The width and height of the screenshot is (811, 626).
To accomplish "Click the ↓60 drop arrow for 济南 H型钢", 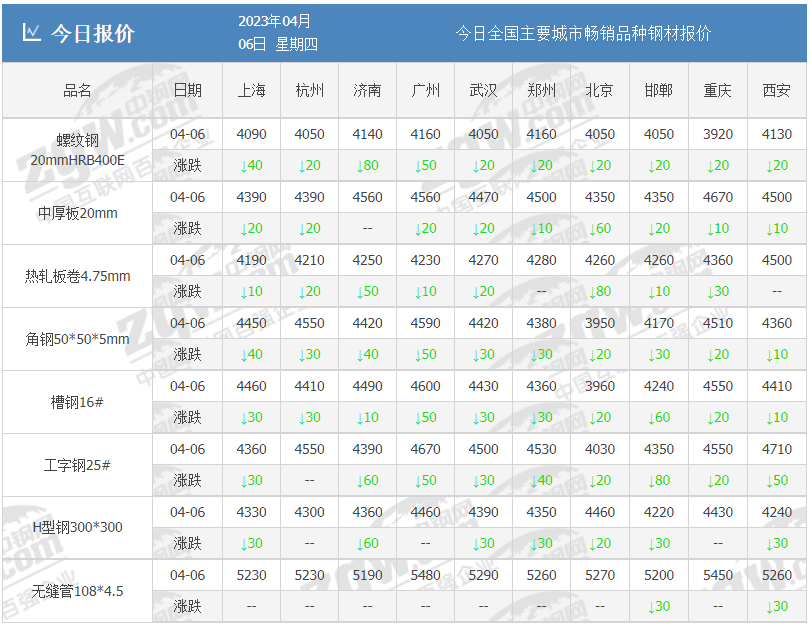I will point(367,543).
